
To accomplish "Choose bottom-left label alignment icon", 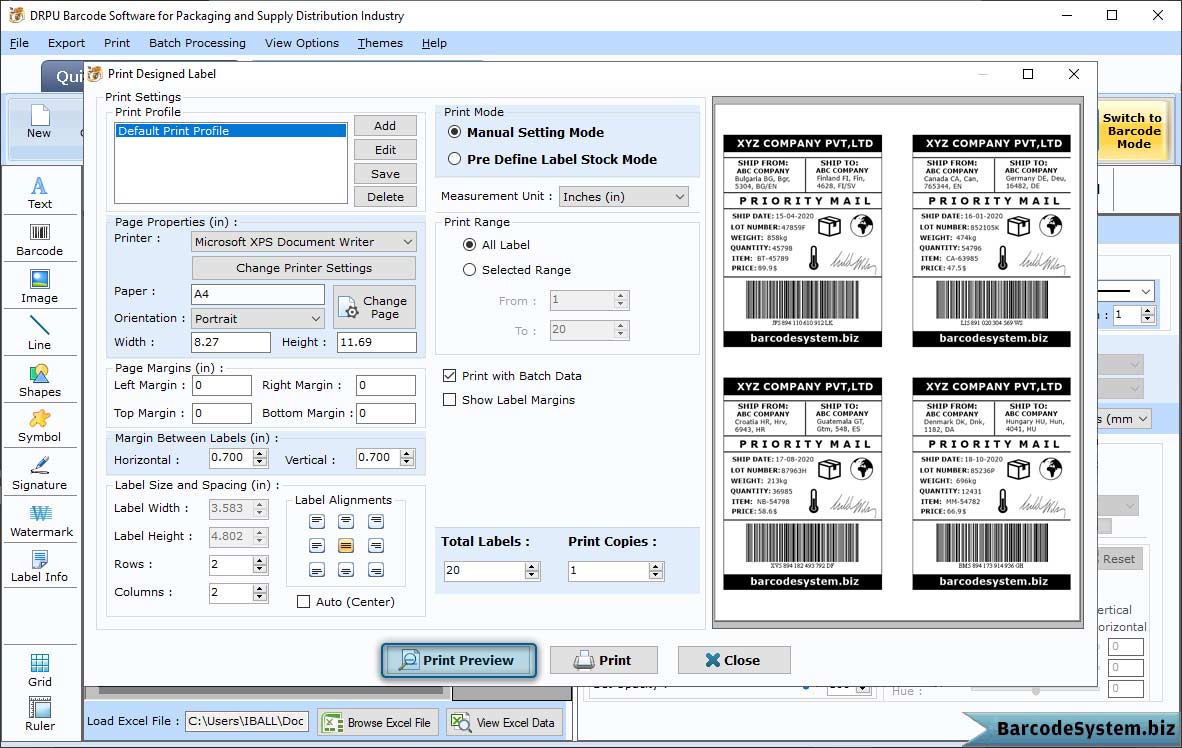I will (317, 570).
